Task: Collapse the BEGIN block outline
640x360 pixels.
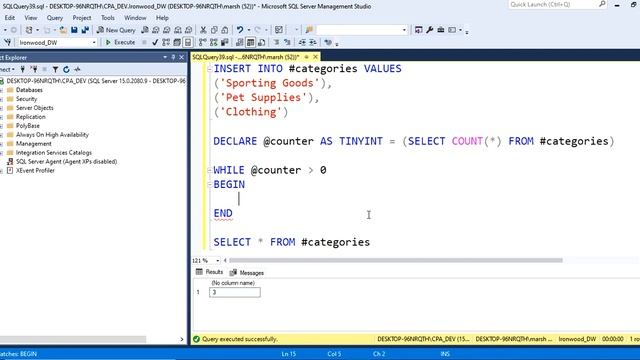Action: 209,184
